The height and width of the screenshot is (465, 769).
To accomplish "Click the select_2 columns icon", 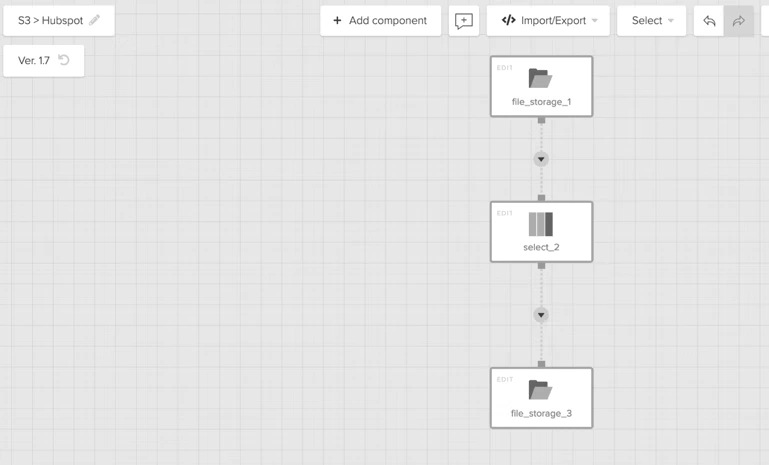I will click(x=541, y=224).
